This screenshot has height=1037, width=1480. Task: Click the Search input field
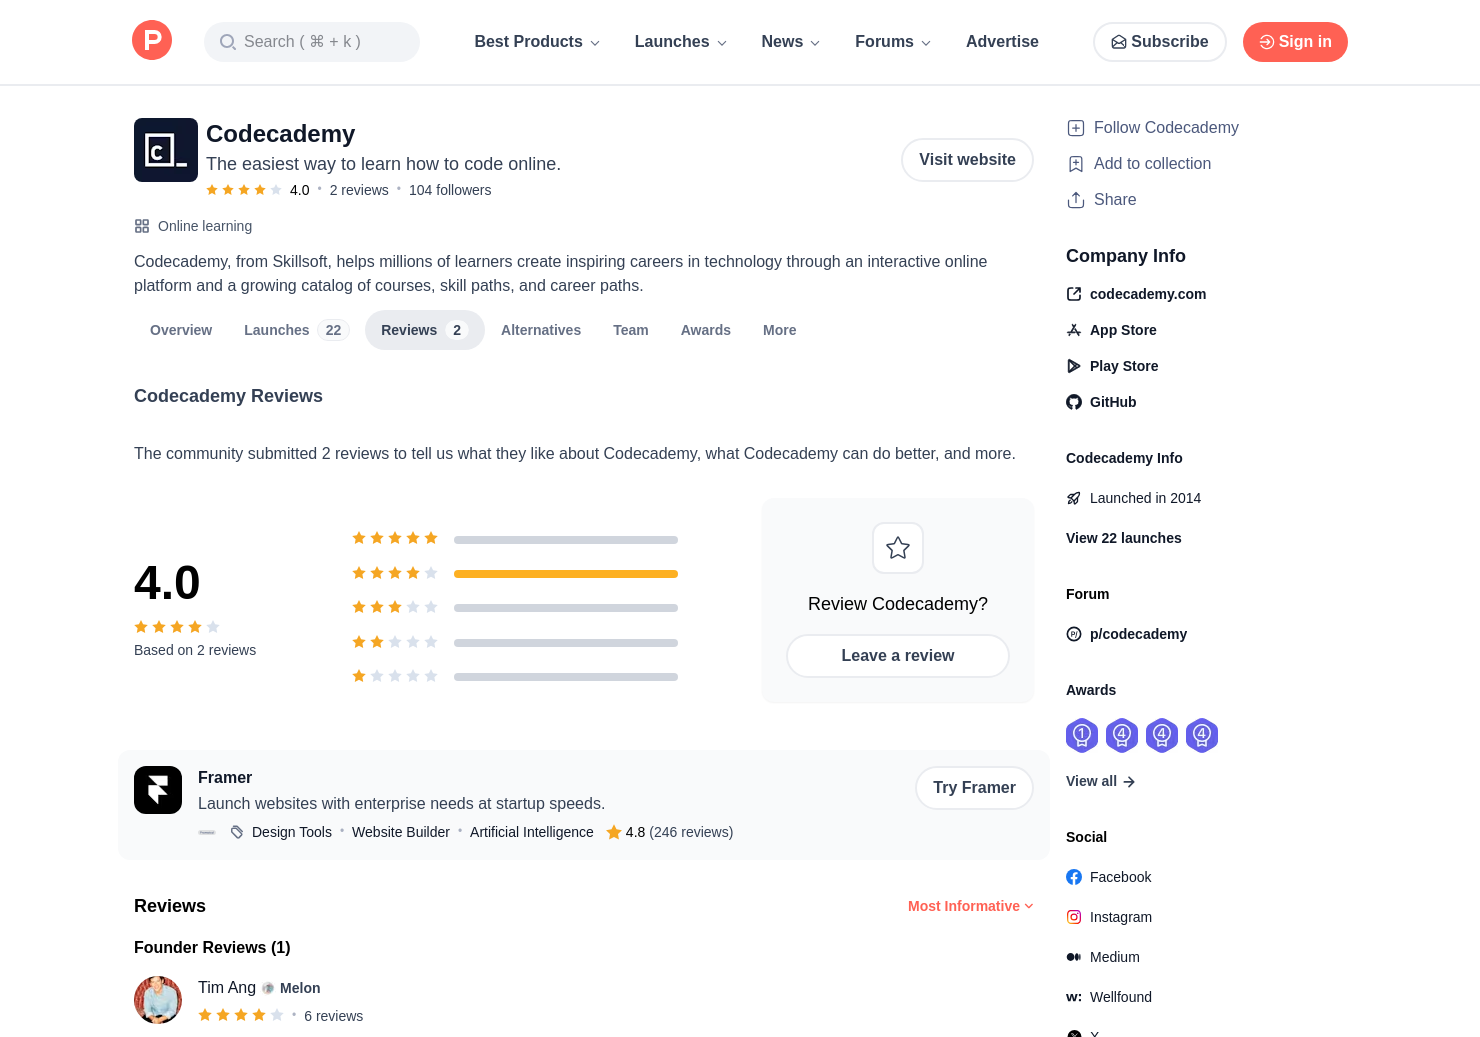(x=312, y=42)
